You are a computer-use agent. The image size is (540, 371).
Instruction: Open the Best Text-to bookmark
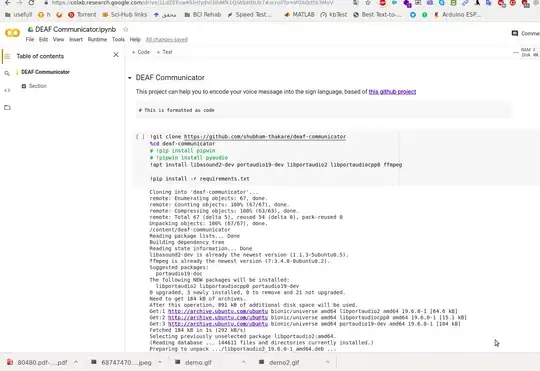[377, 15]
